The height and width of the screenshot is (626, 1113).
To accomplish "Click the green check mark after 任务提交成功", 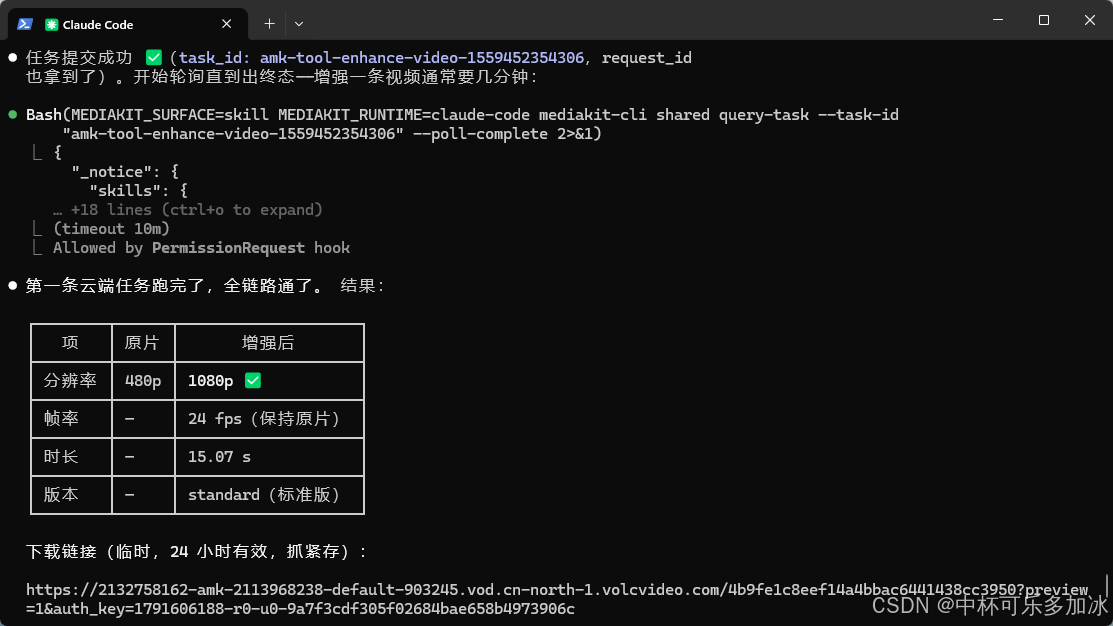I will coord(153,57).
